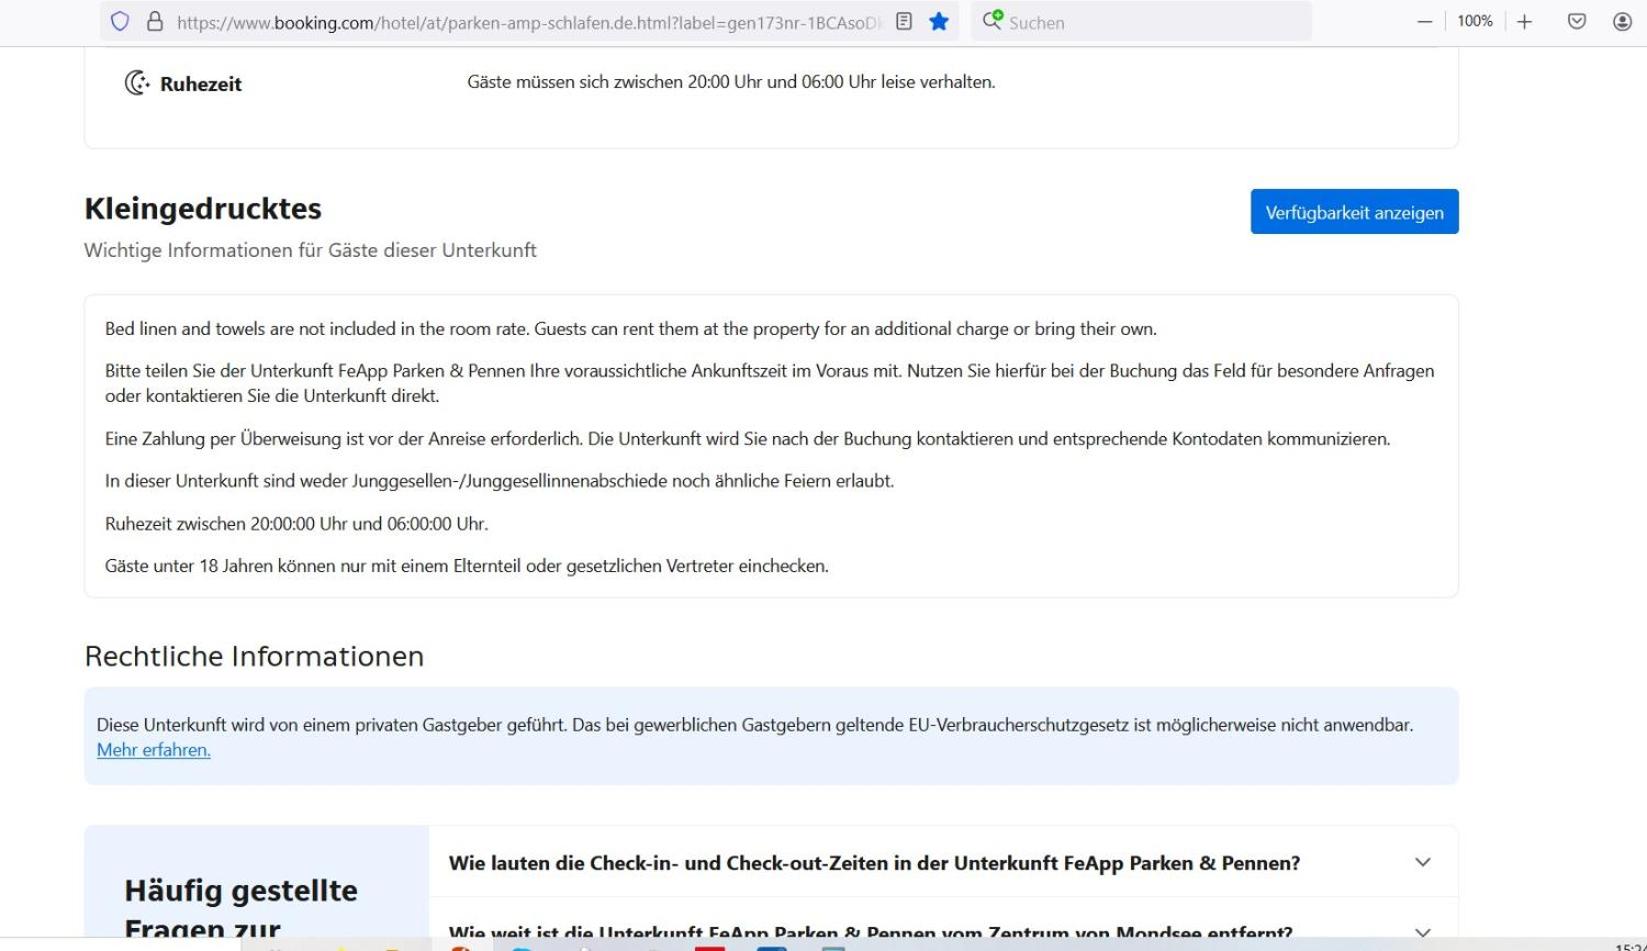Toggle reader view icon in address bar
The image size is (1647, 951).
904,21
